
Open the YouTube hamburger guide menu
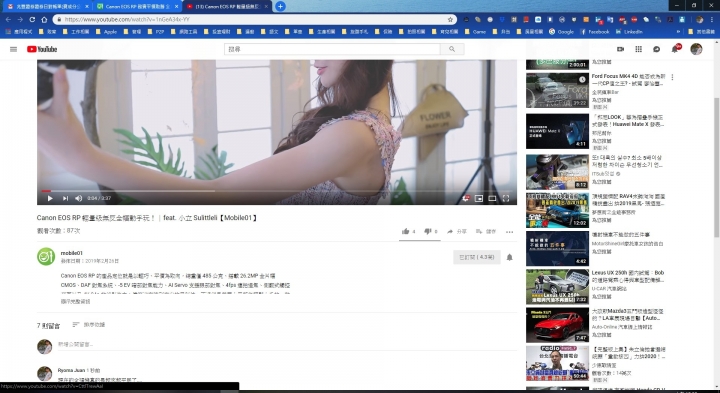pos(13,49)
